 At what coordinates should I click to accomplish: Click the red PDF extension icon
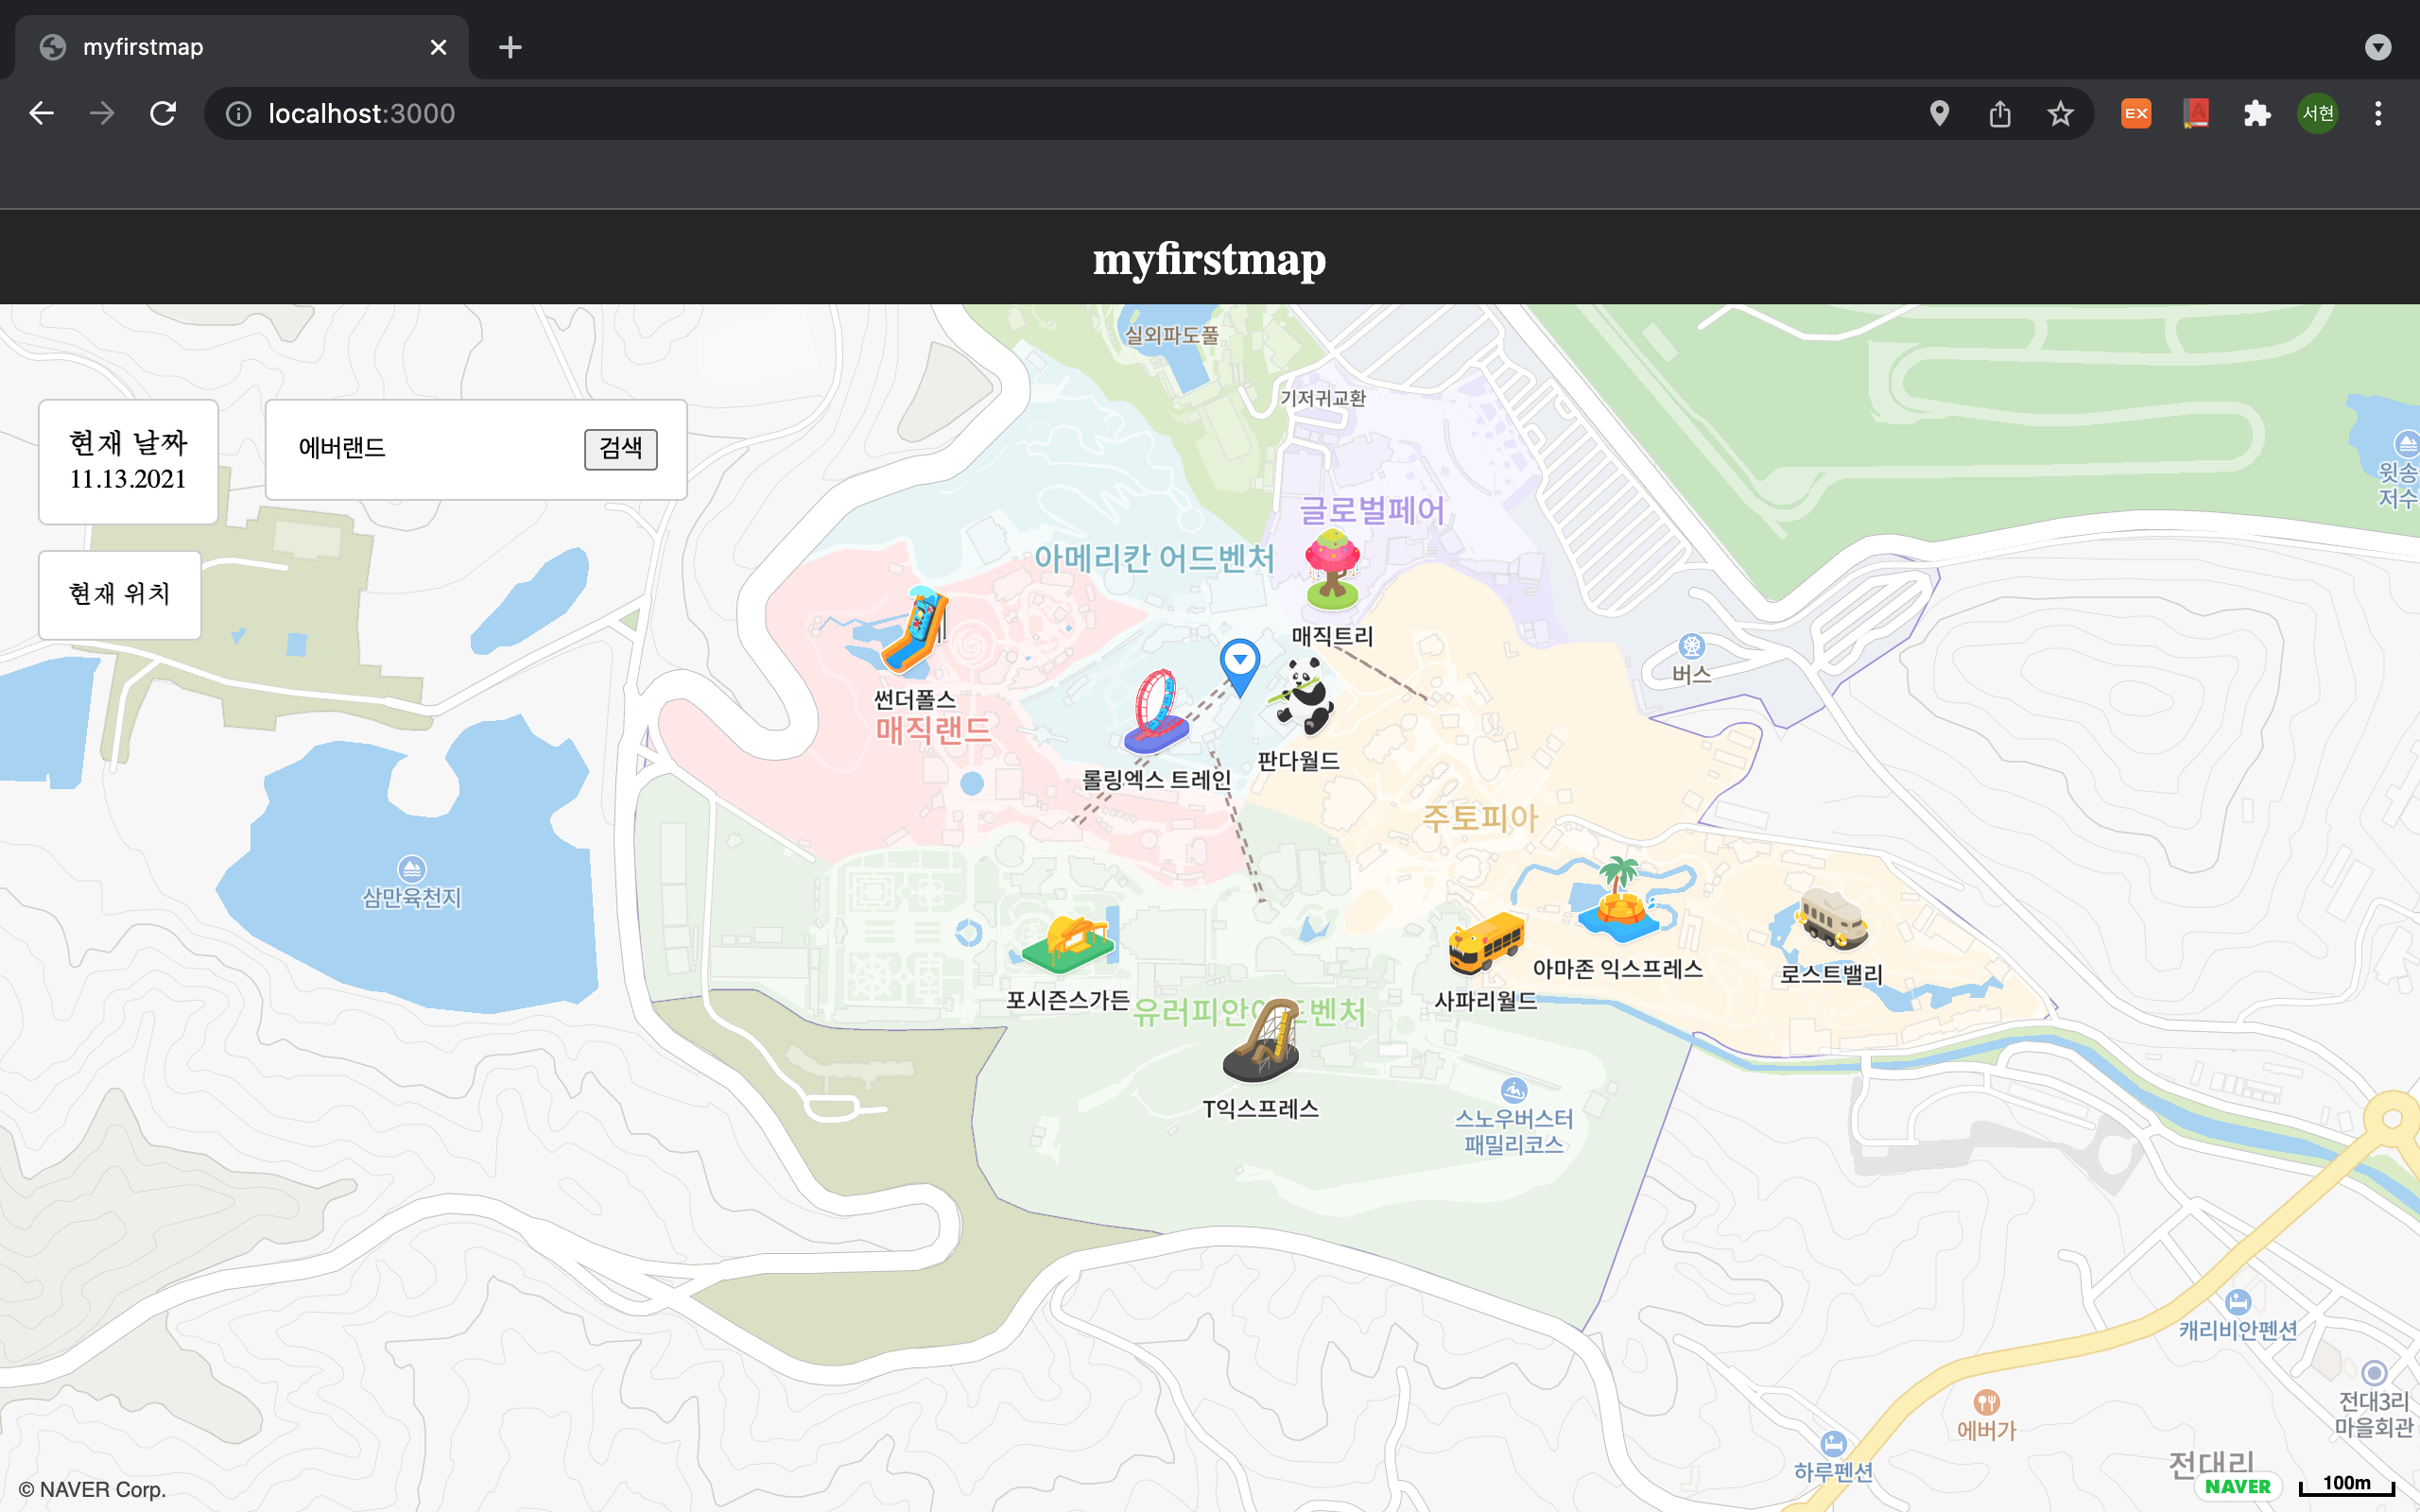tap(2196, 113)
